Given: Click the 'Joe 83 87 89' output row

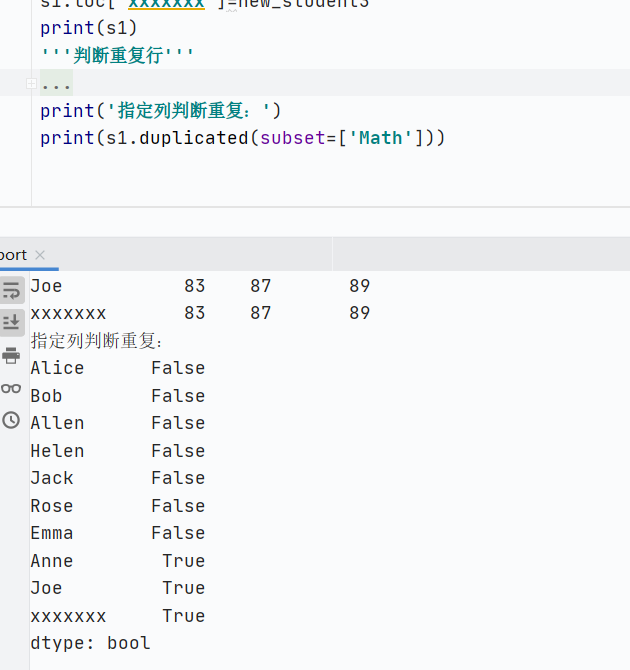Looking at the screenshot, I should click(200, 286).
